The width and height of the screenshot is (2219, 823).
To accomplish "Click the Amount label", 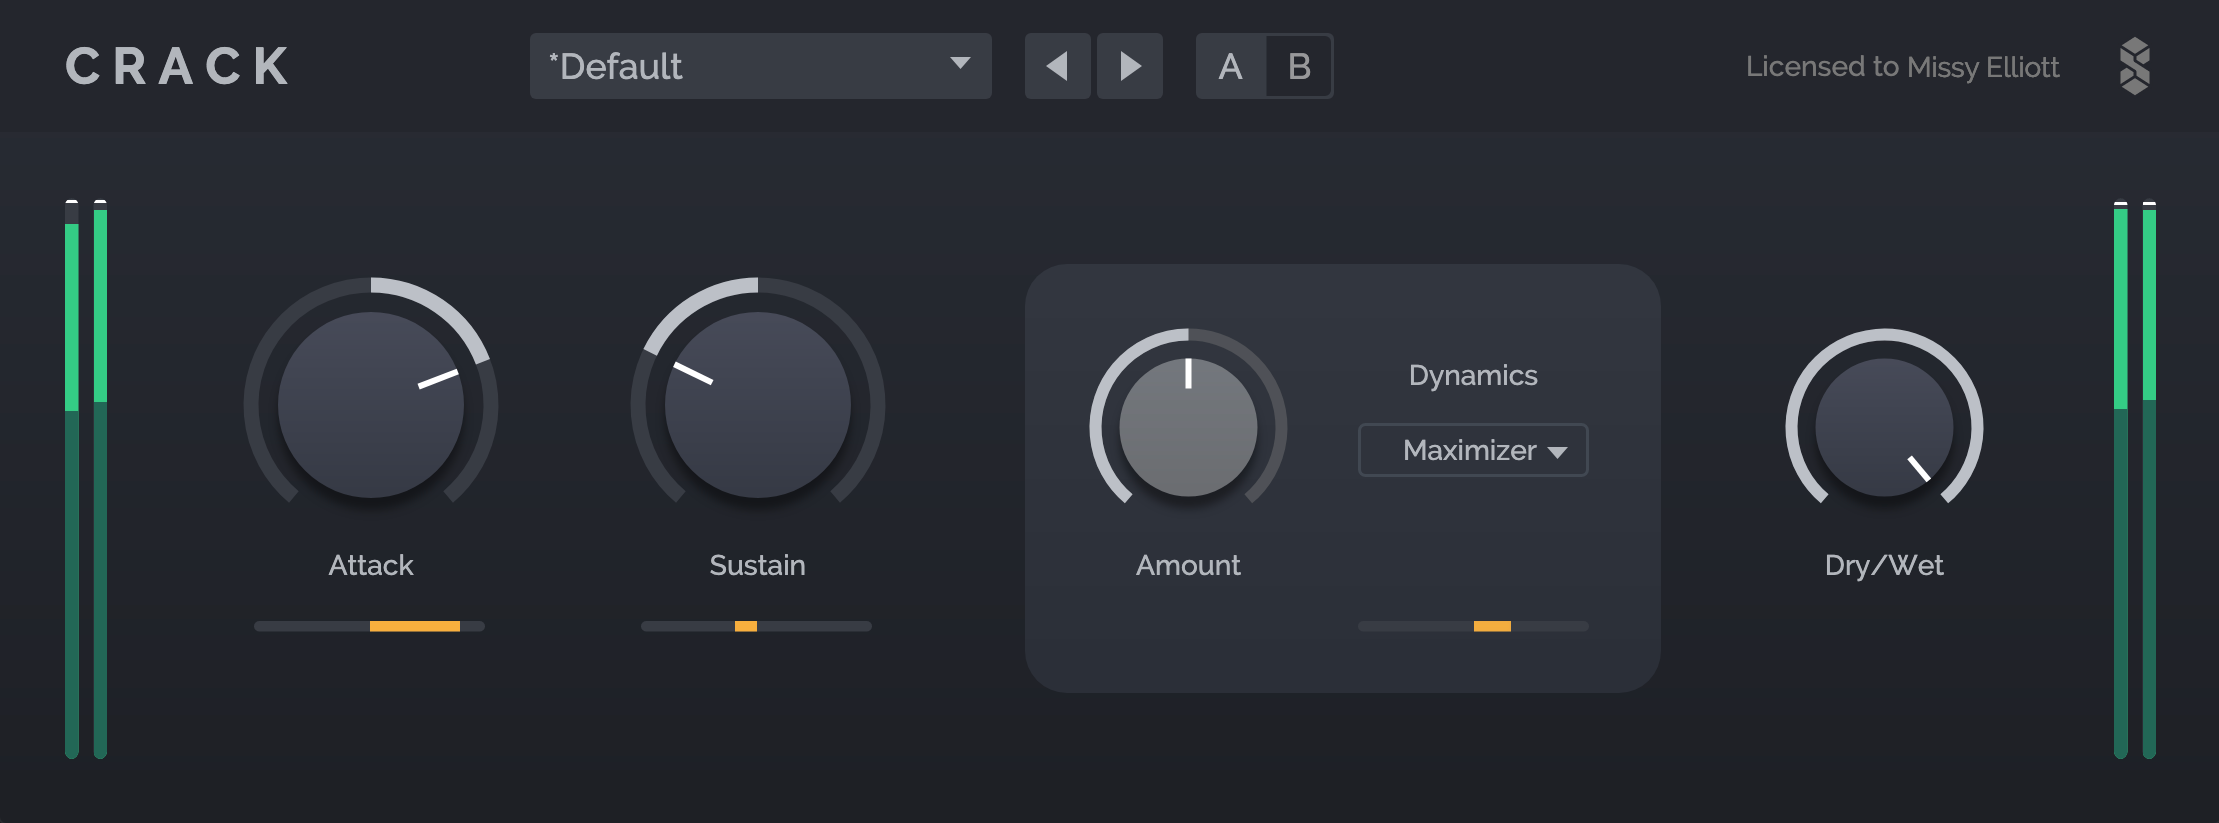I will [1188, 565].
